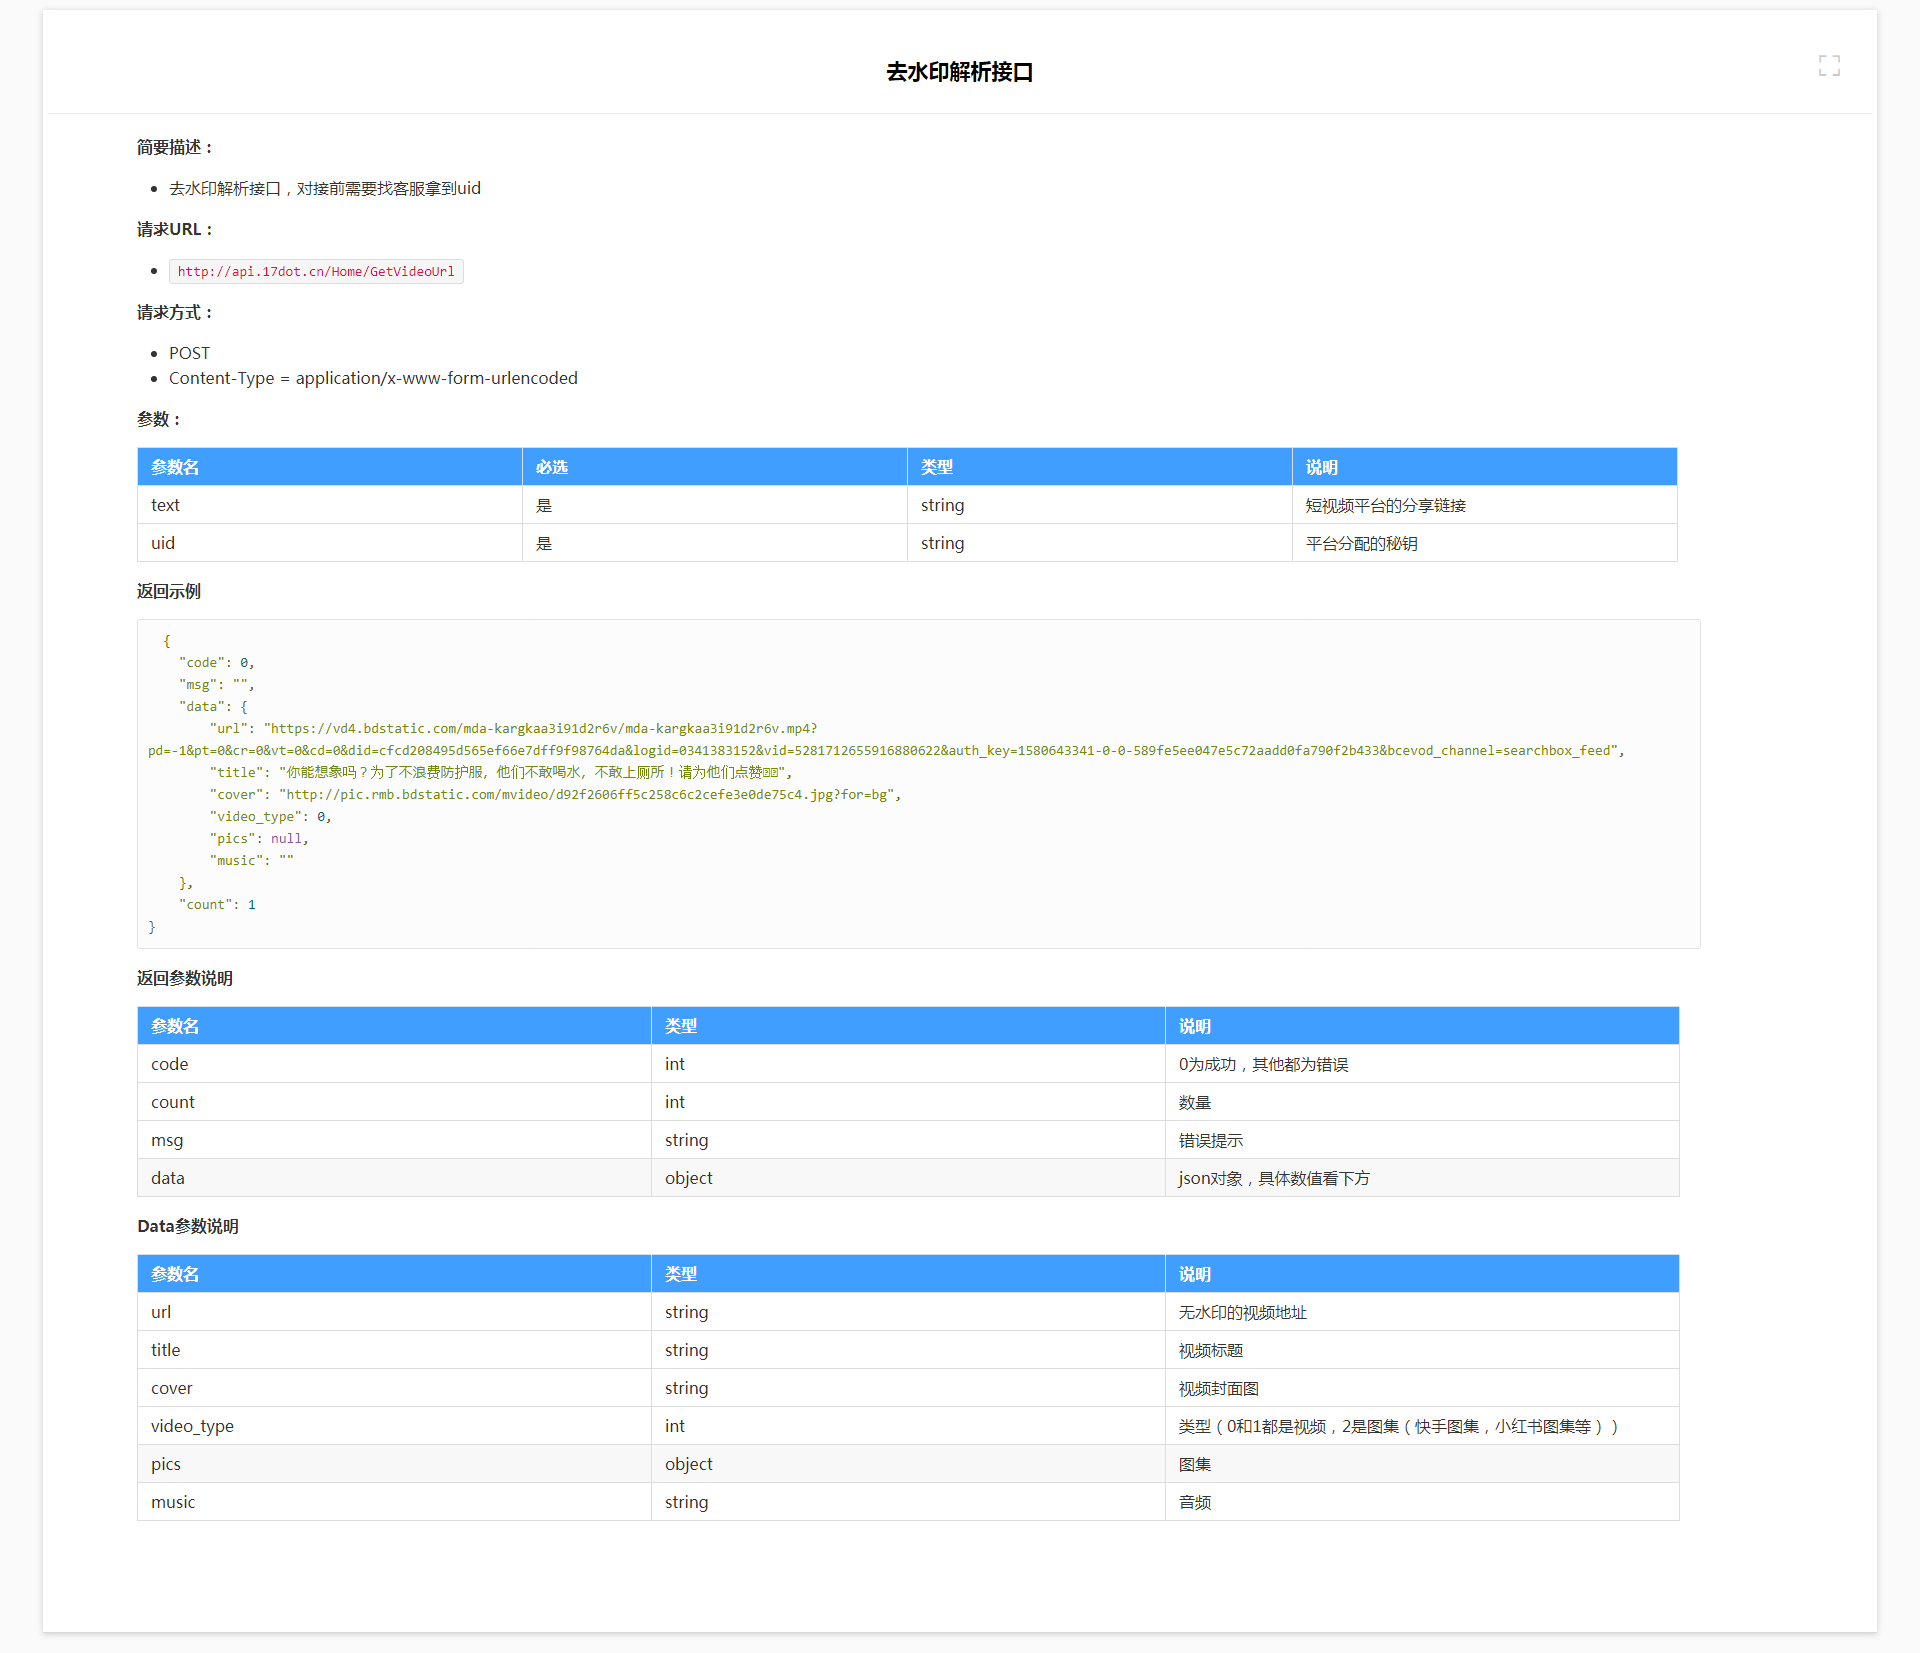Click the music row name cell
Screen dimensions: 1920x1653
pos(394,1502)
